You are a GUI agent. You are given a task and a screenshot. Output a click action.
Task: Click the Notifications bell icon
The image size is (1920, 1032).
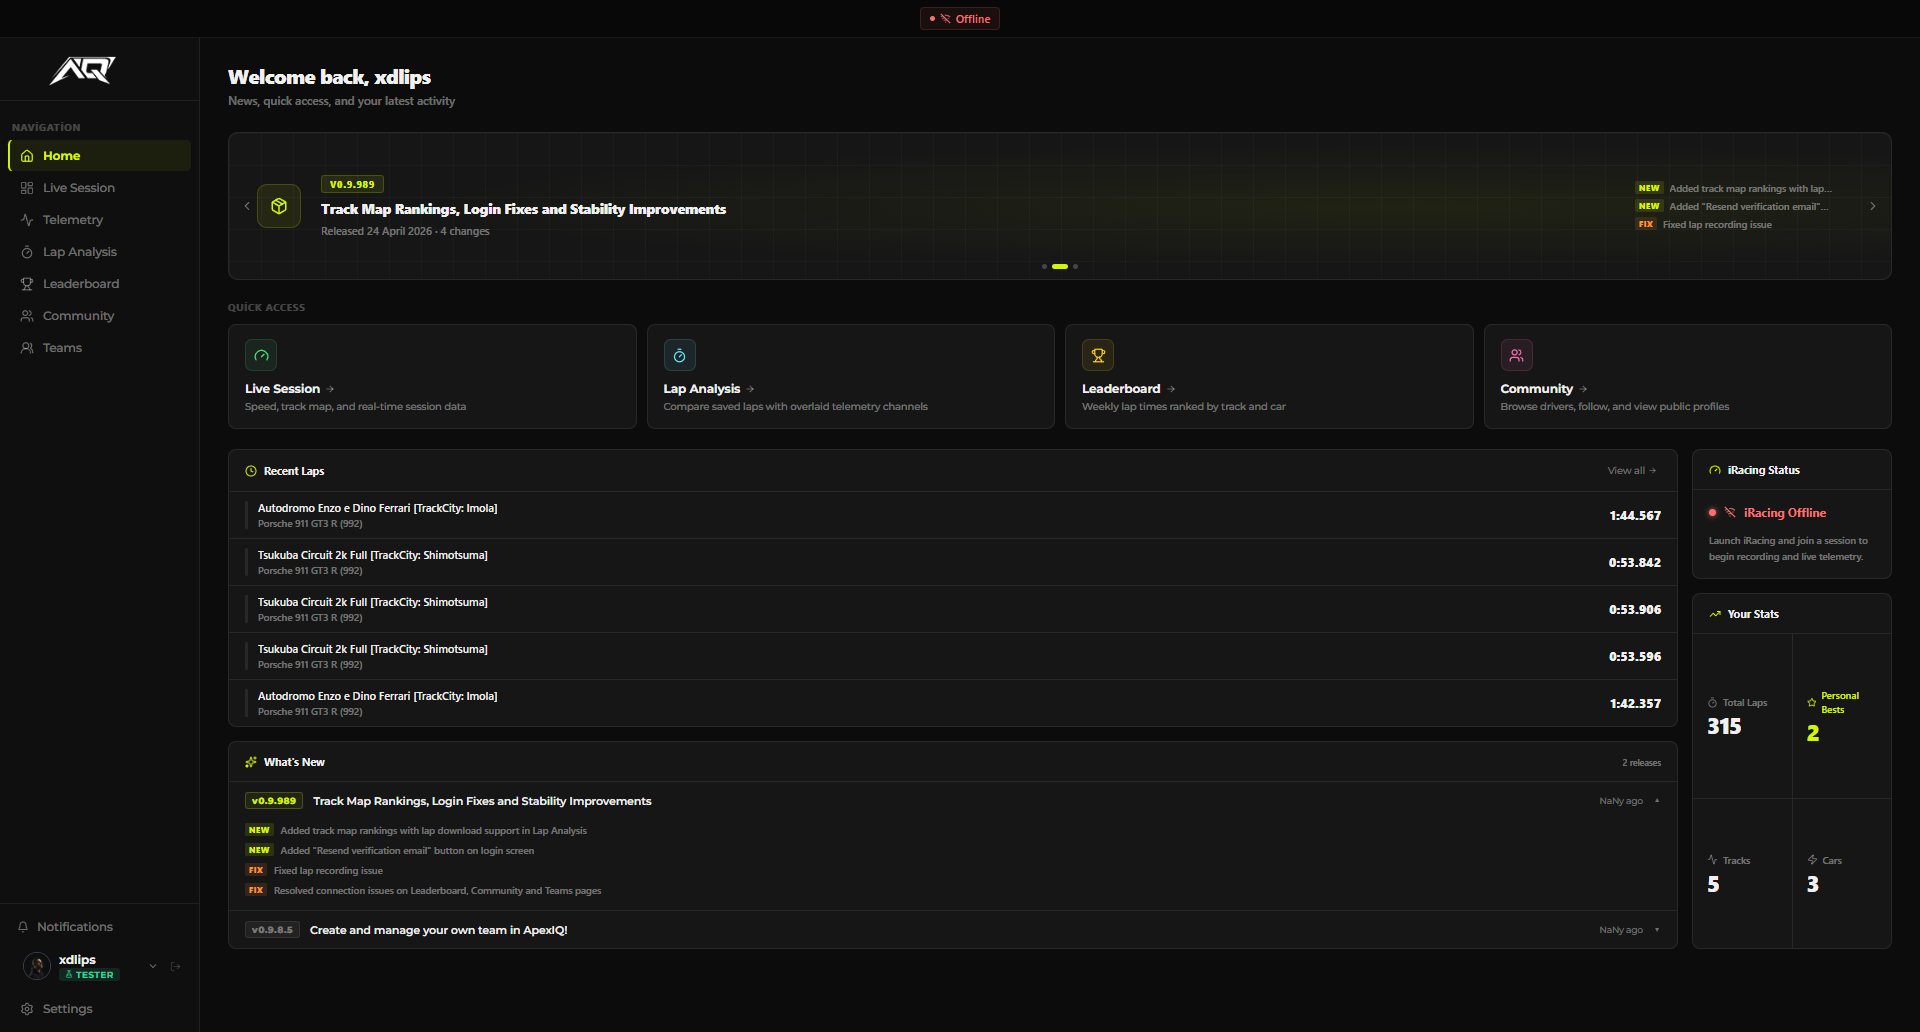tap(23, 927)
